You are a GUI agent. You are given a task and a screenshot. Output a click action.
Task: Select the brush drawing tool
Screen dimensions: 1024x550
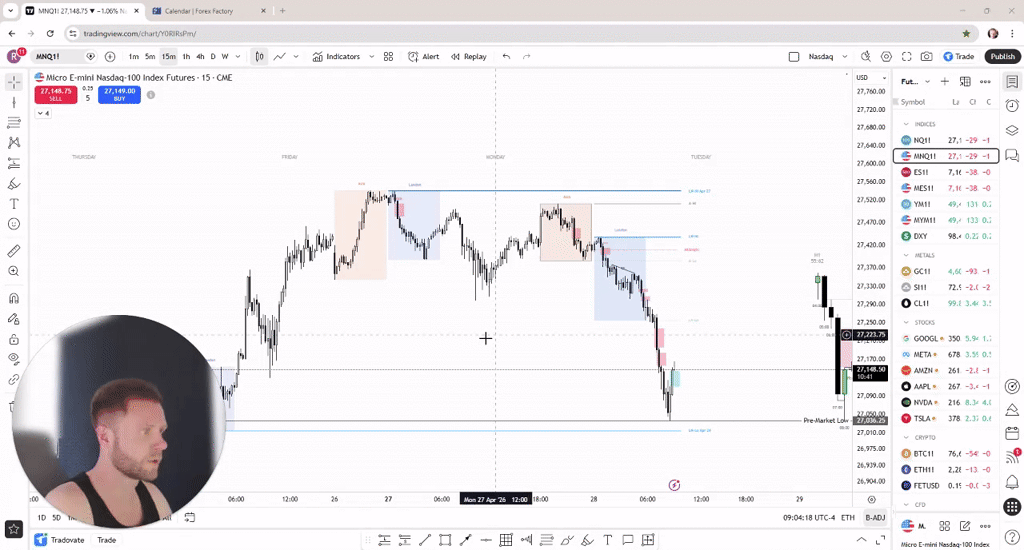14,184
